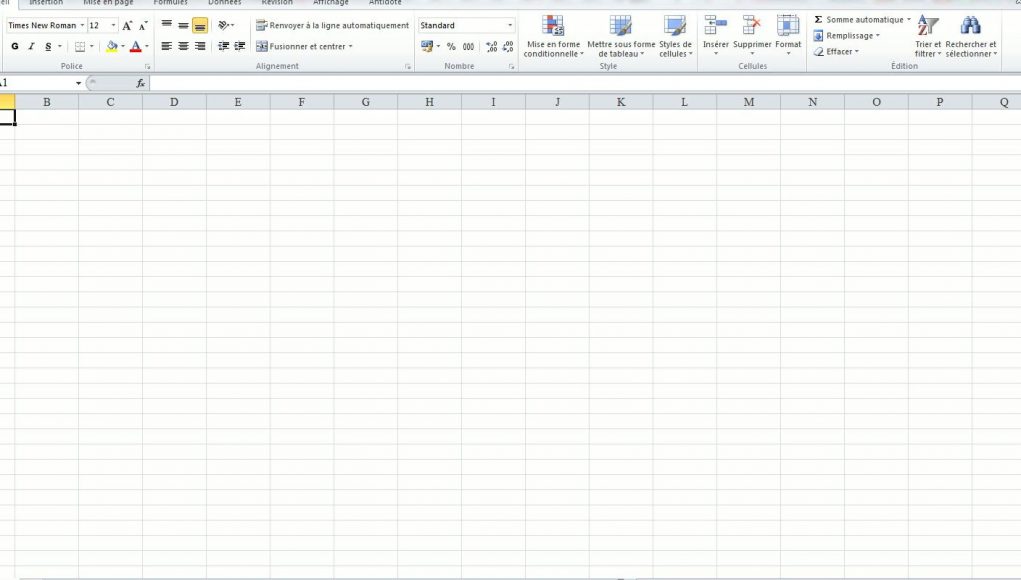
Task: Select column D header
Action: click(x=175, y=102)
